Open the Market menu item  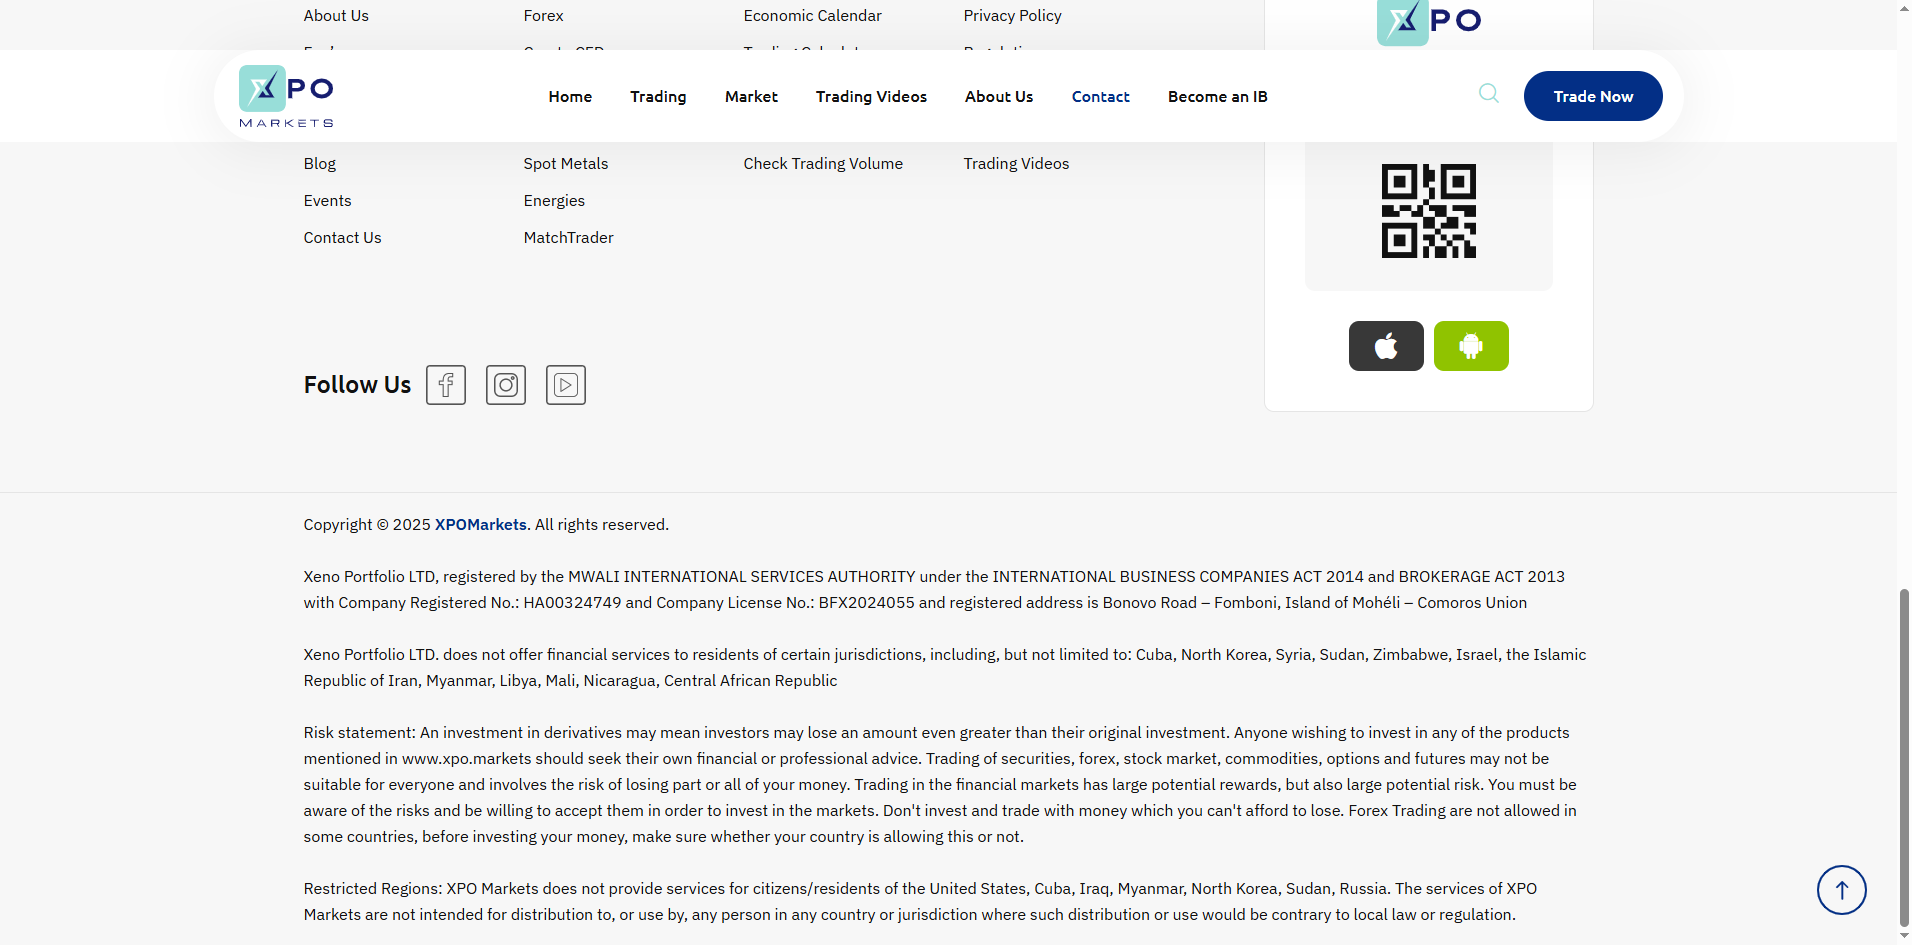pyautogui.click(x=751, y=97)
